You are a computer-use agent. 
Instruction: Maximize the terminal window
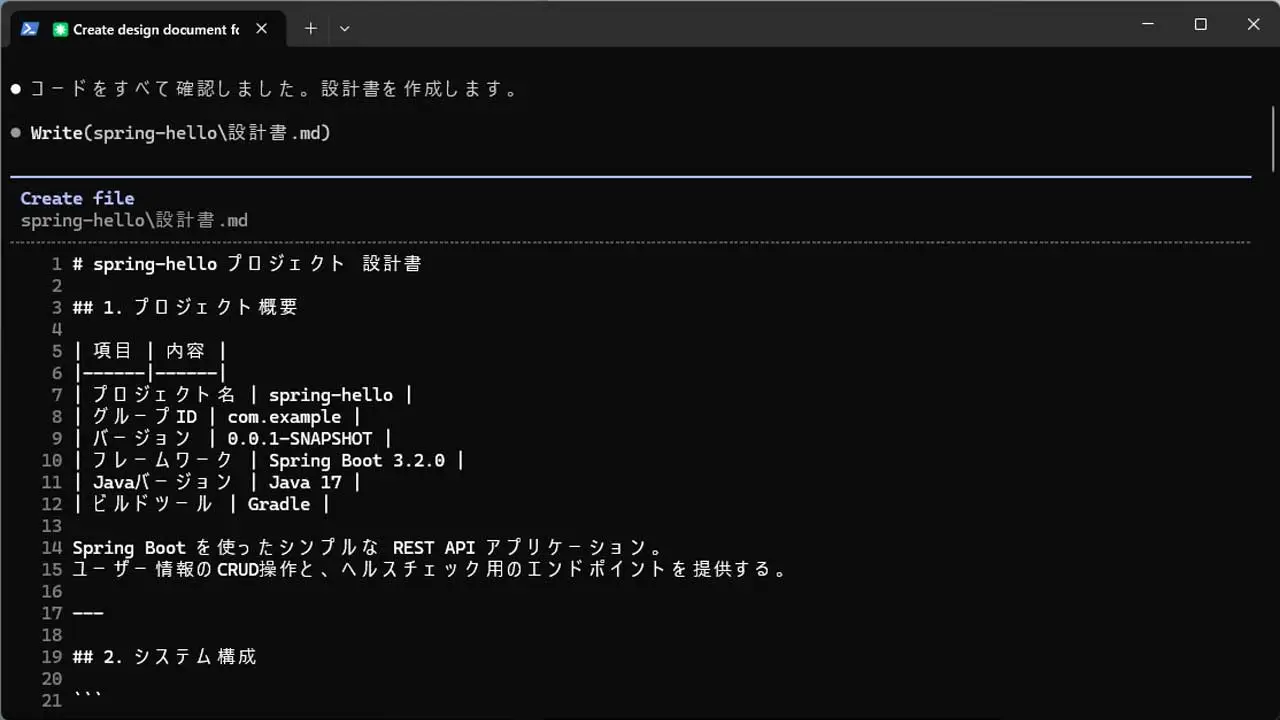click(x=1201, y=24)
